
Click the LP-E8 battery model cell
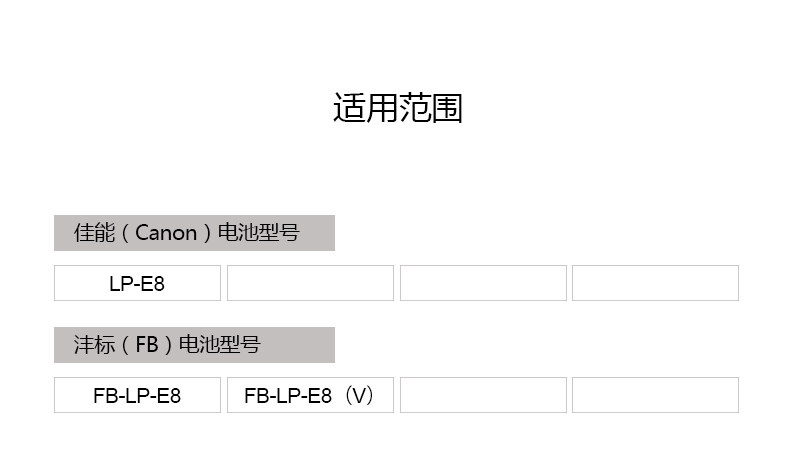coord(137,283)
